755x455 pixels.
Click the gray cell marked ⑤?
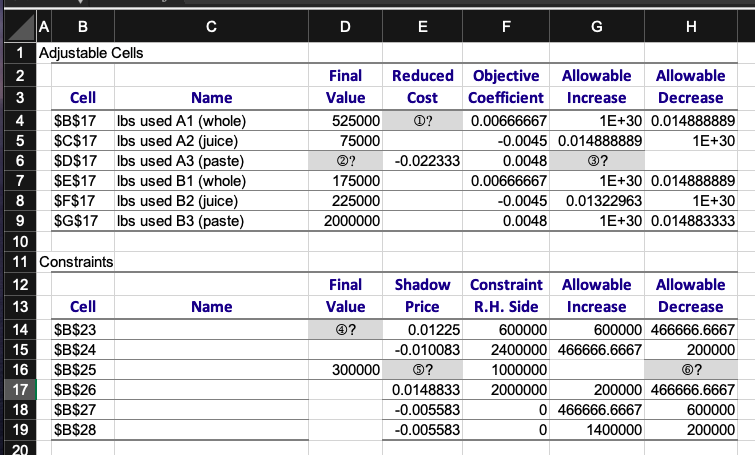pos(422,370)
